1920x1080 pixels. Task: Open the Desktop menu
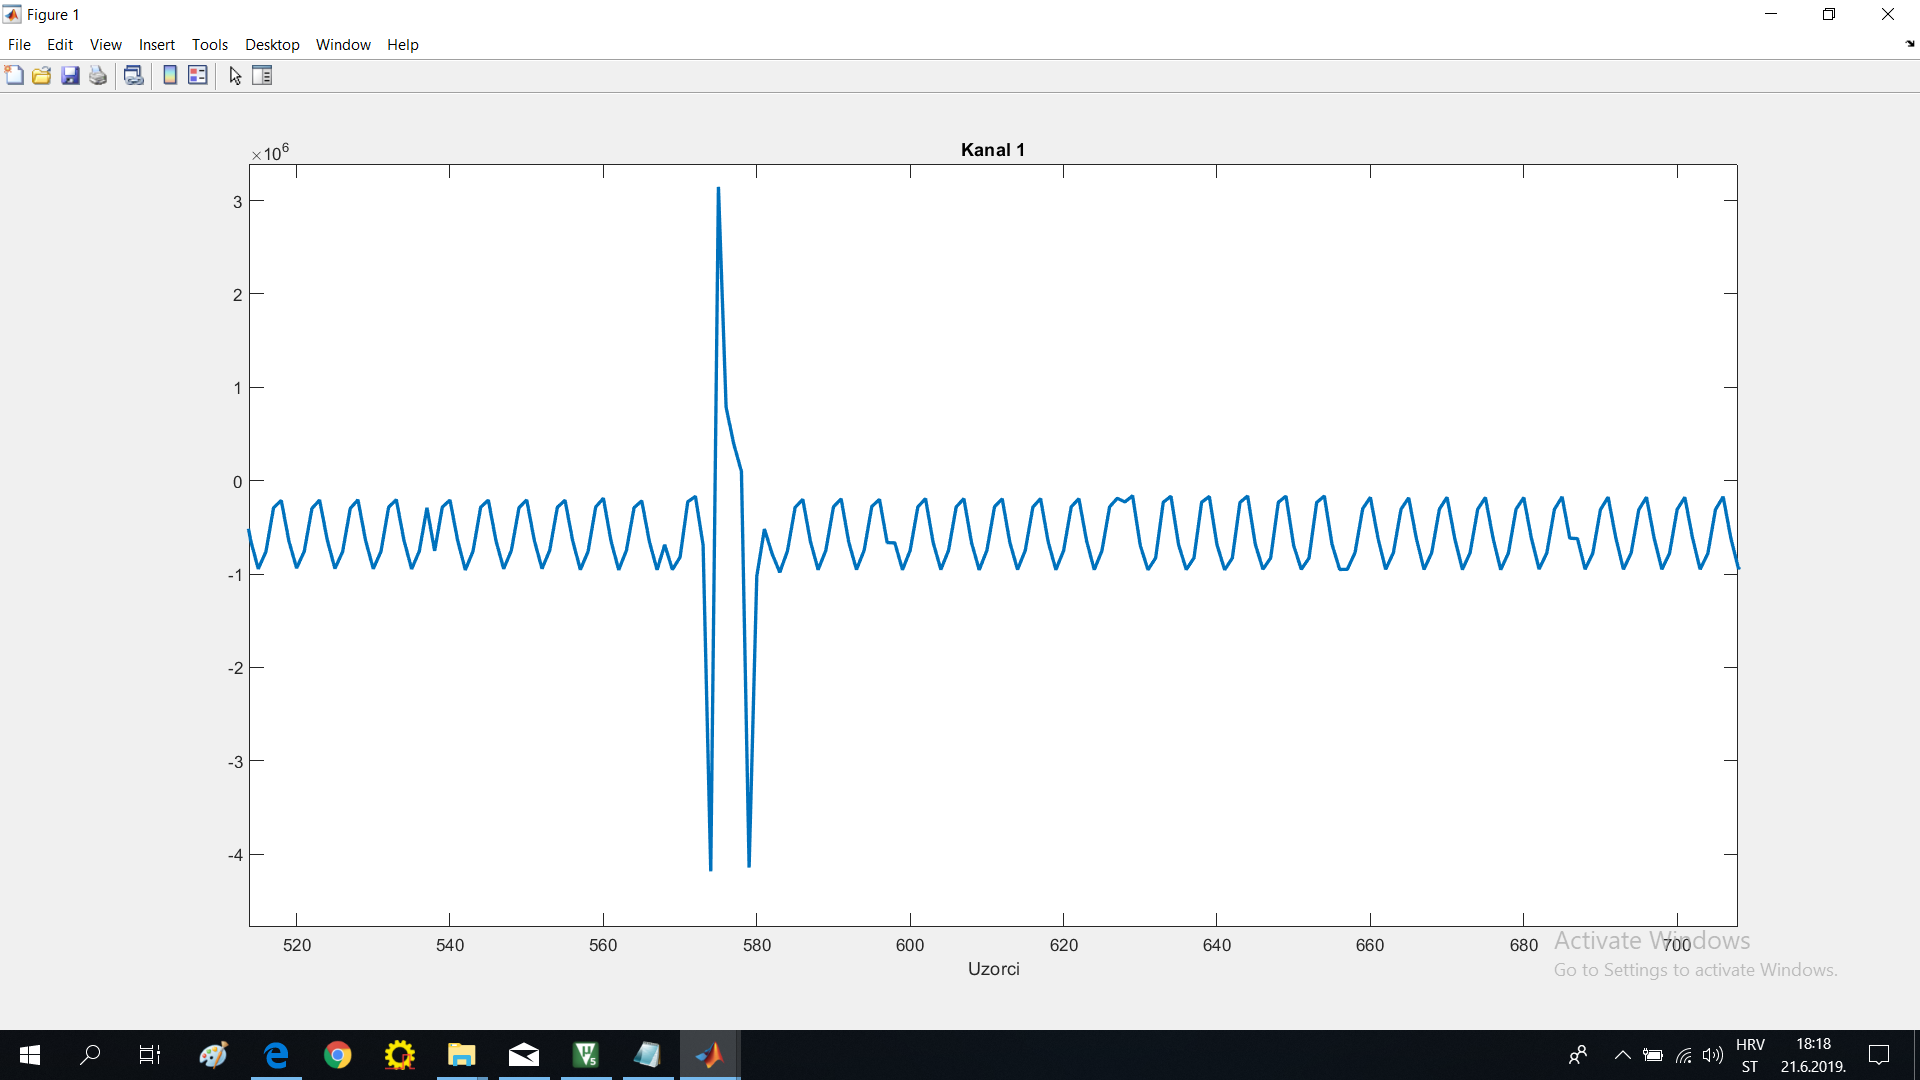[272, 45]
